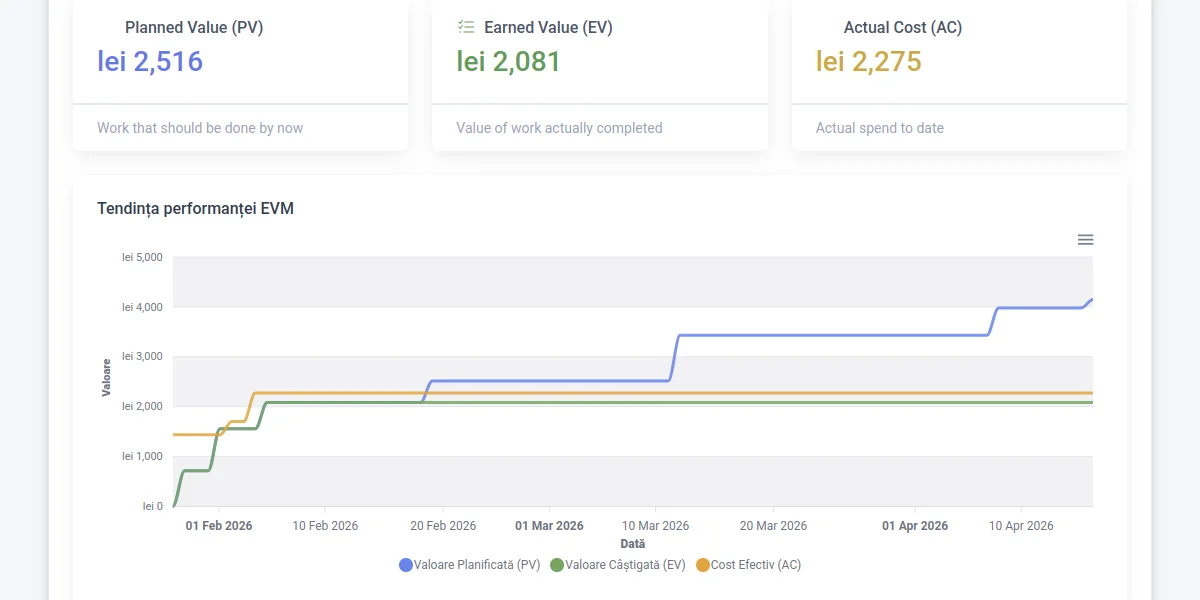Click the blue PV legend dot
This screenshot has height=600, width=1200.
point(404,564)
